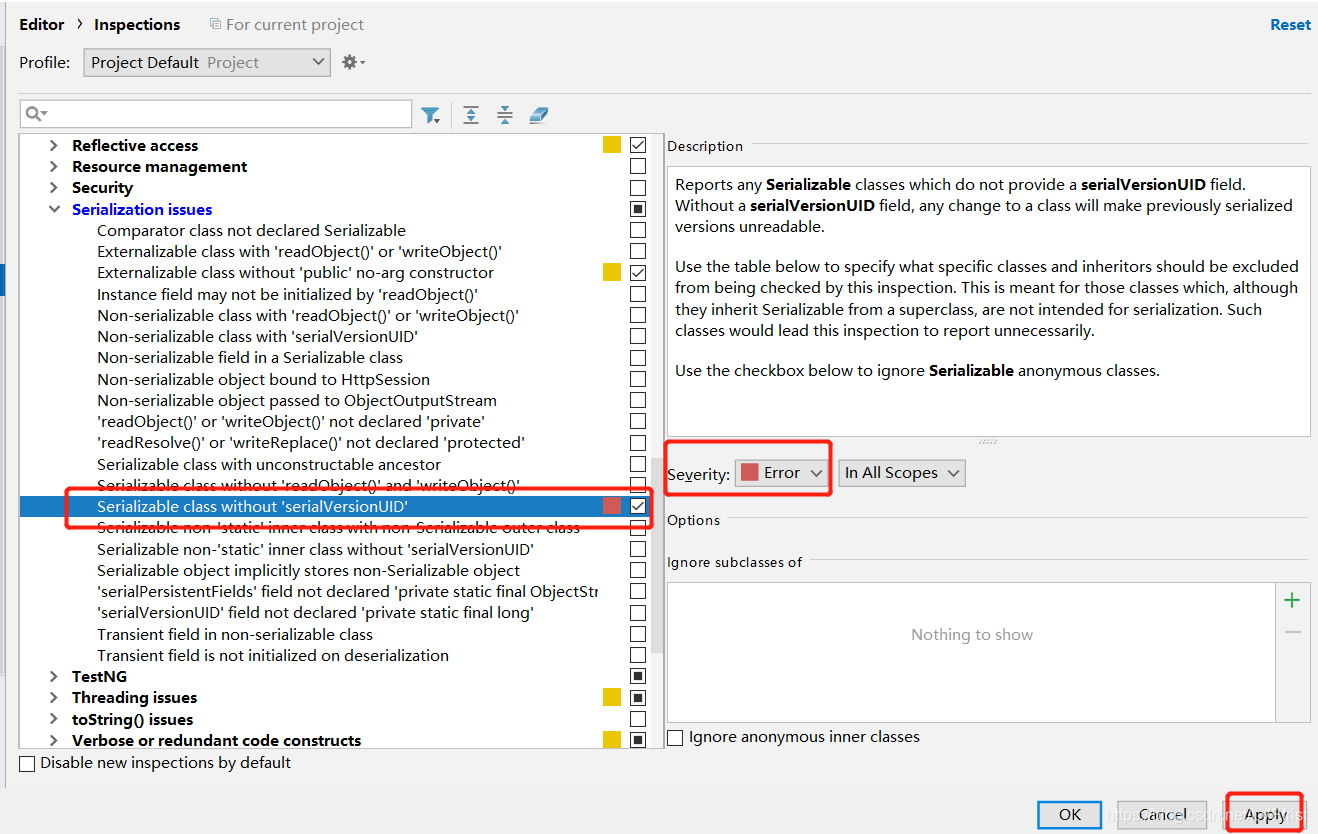Screen dimensions: 1318x834
Task: Collapse the Serialization issues group
Action: (54, 209)
